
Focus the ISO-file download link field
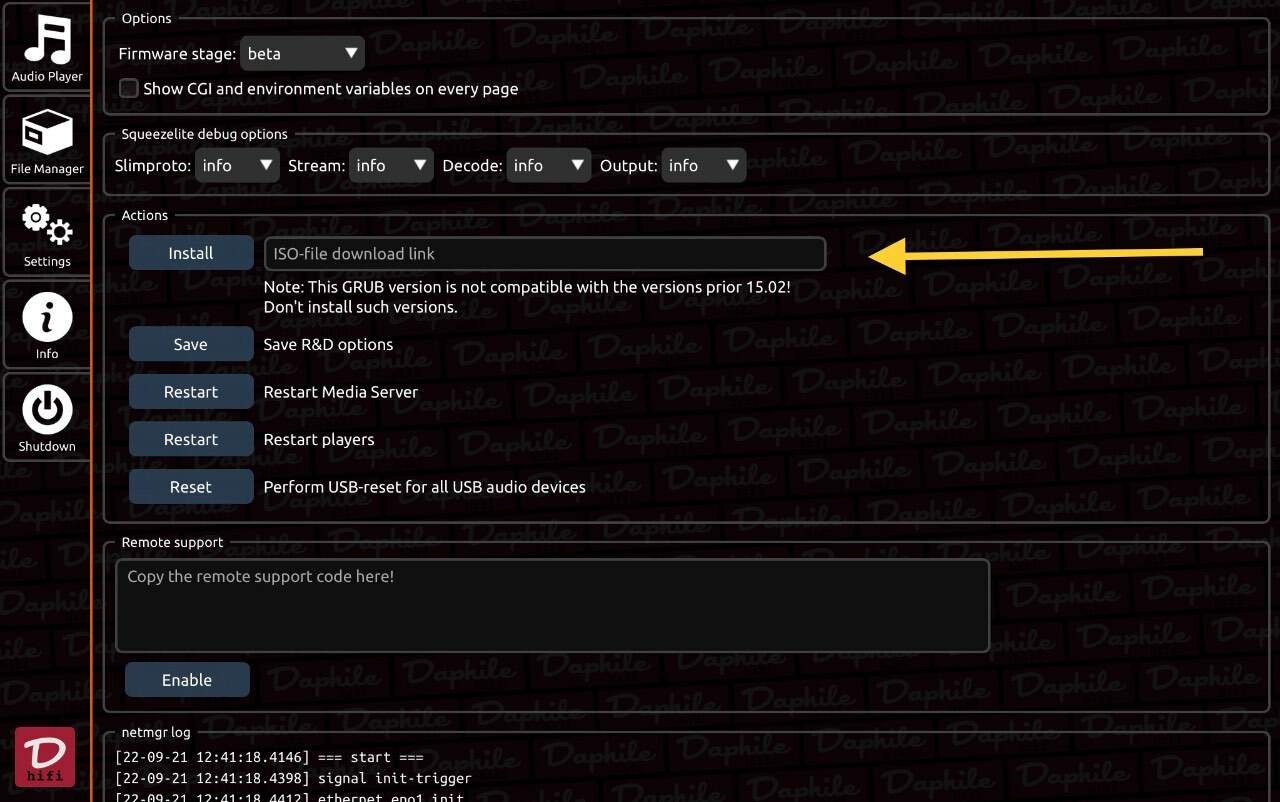click(x=545, y=253)
